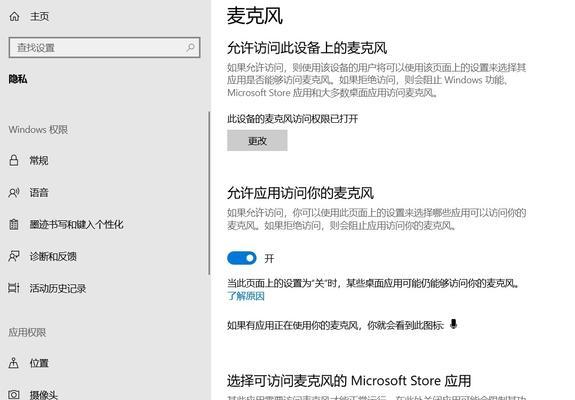This screenshot has height=400, width=575.
Task: Click the 更改 button
Action: click(257, 140)
